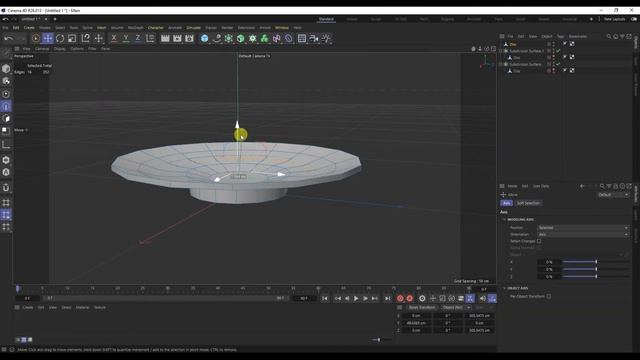Select the Soft Selection tab

point(528,203)
